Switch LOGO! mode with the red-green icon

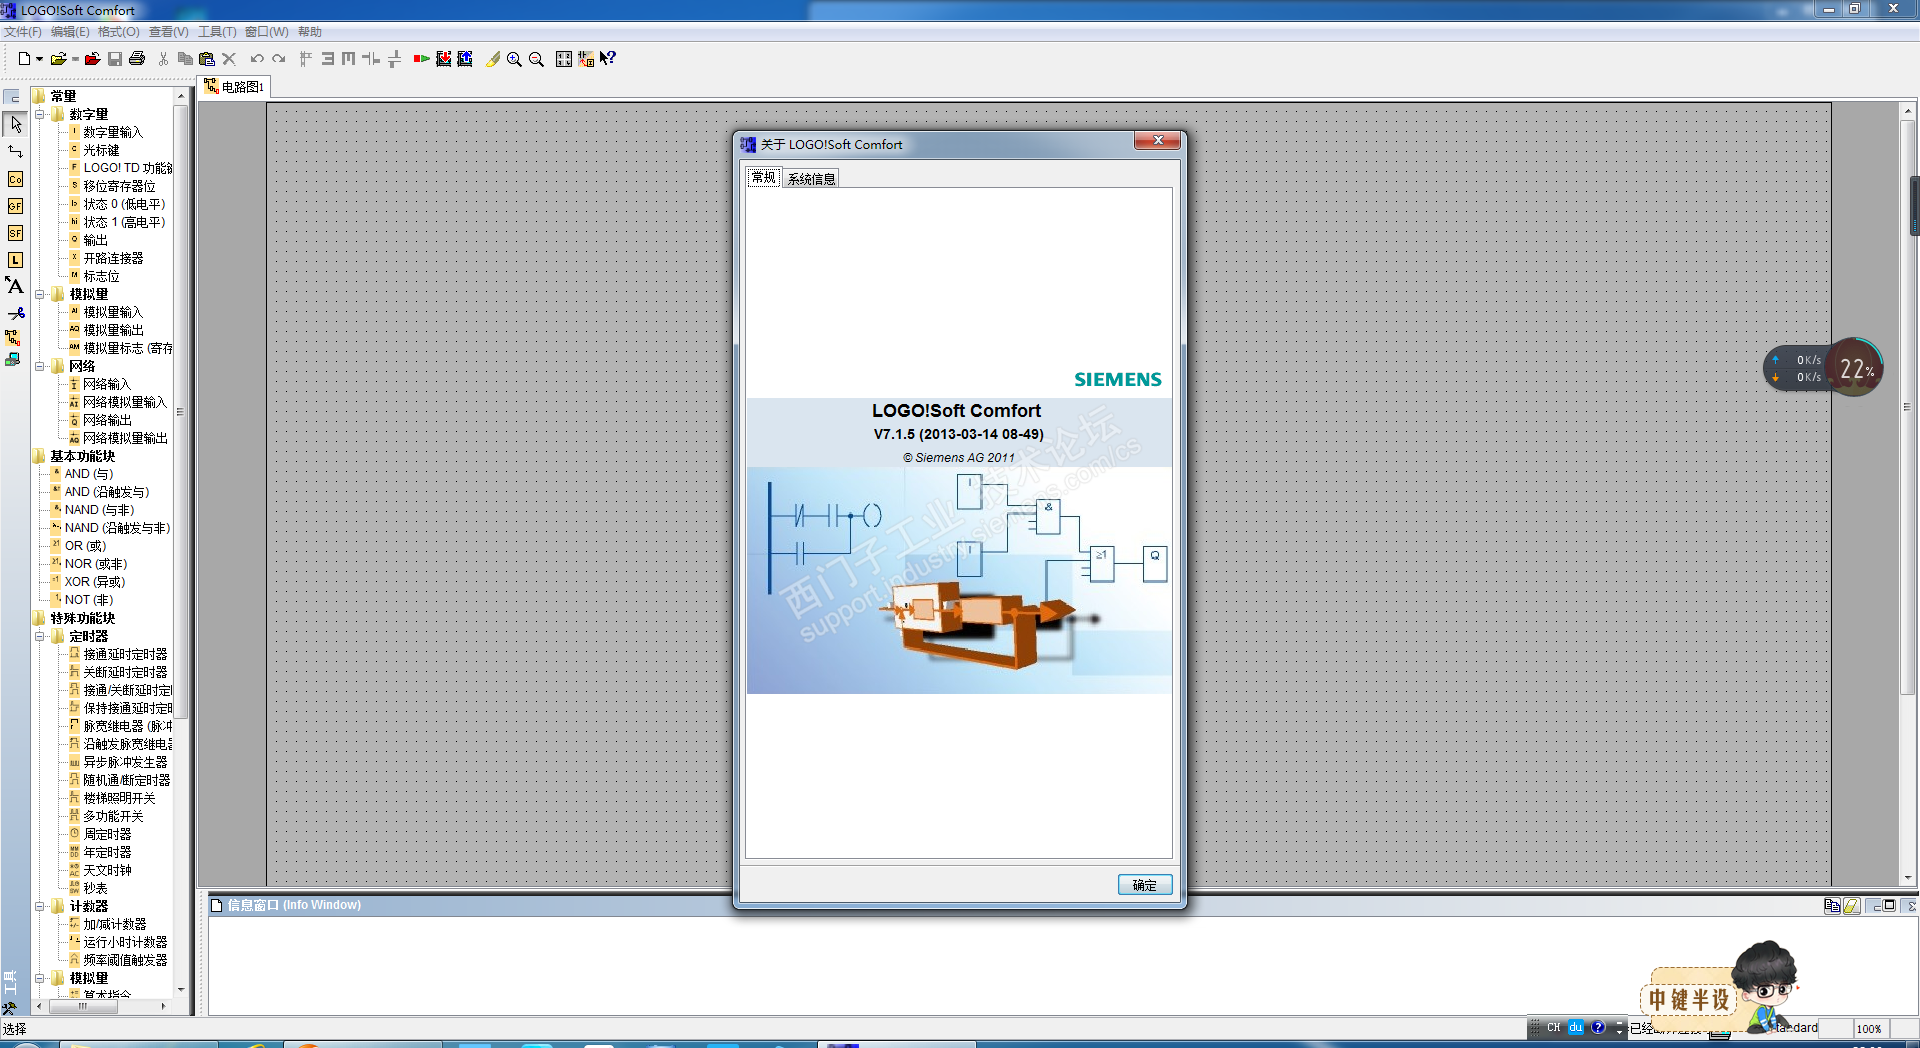tap(421, 59)
